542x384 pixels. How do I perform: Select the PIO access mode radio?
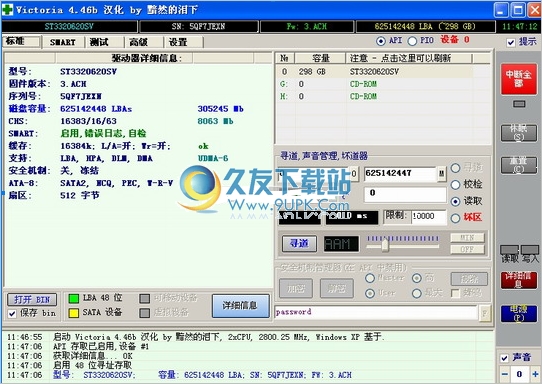(x=412, y=41)
